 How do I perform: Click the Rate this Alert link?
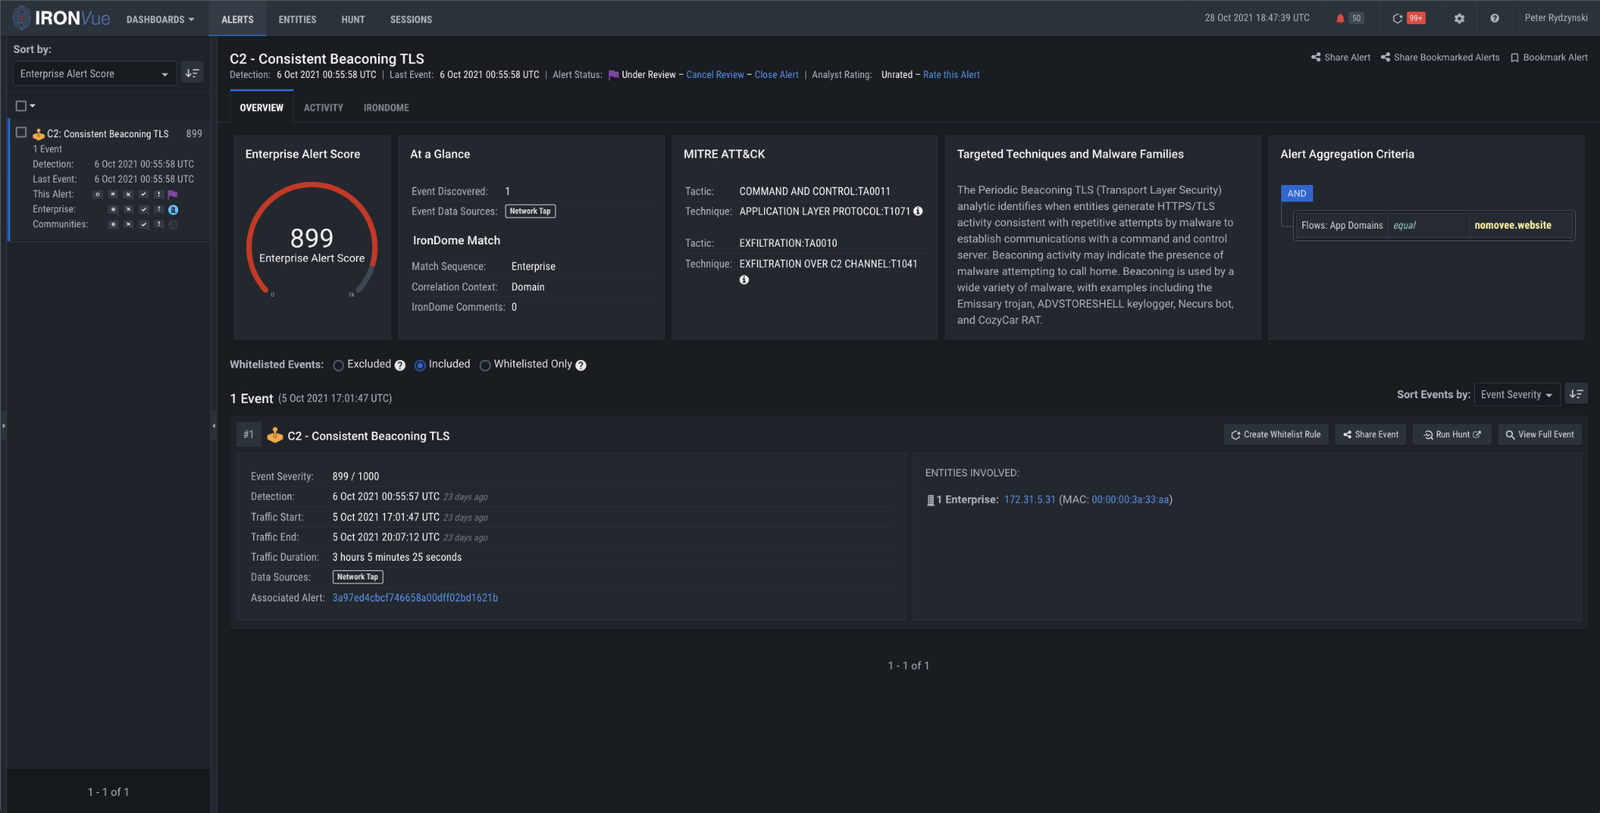pos(951,75)
